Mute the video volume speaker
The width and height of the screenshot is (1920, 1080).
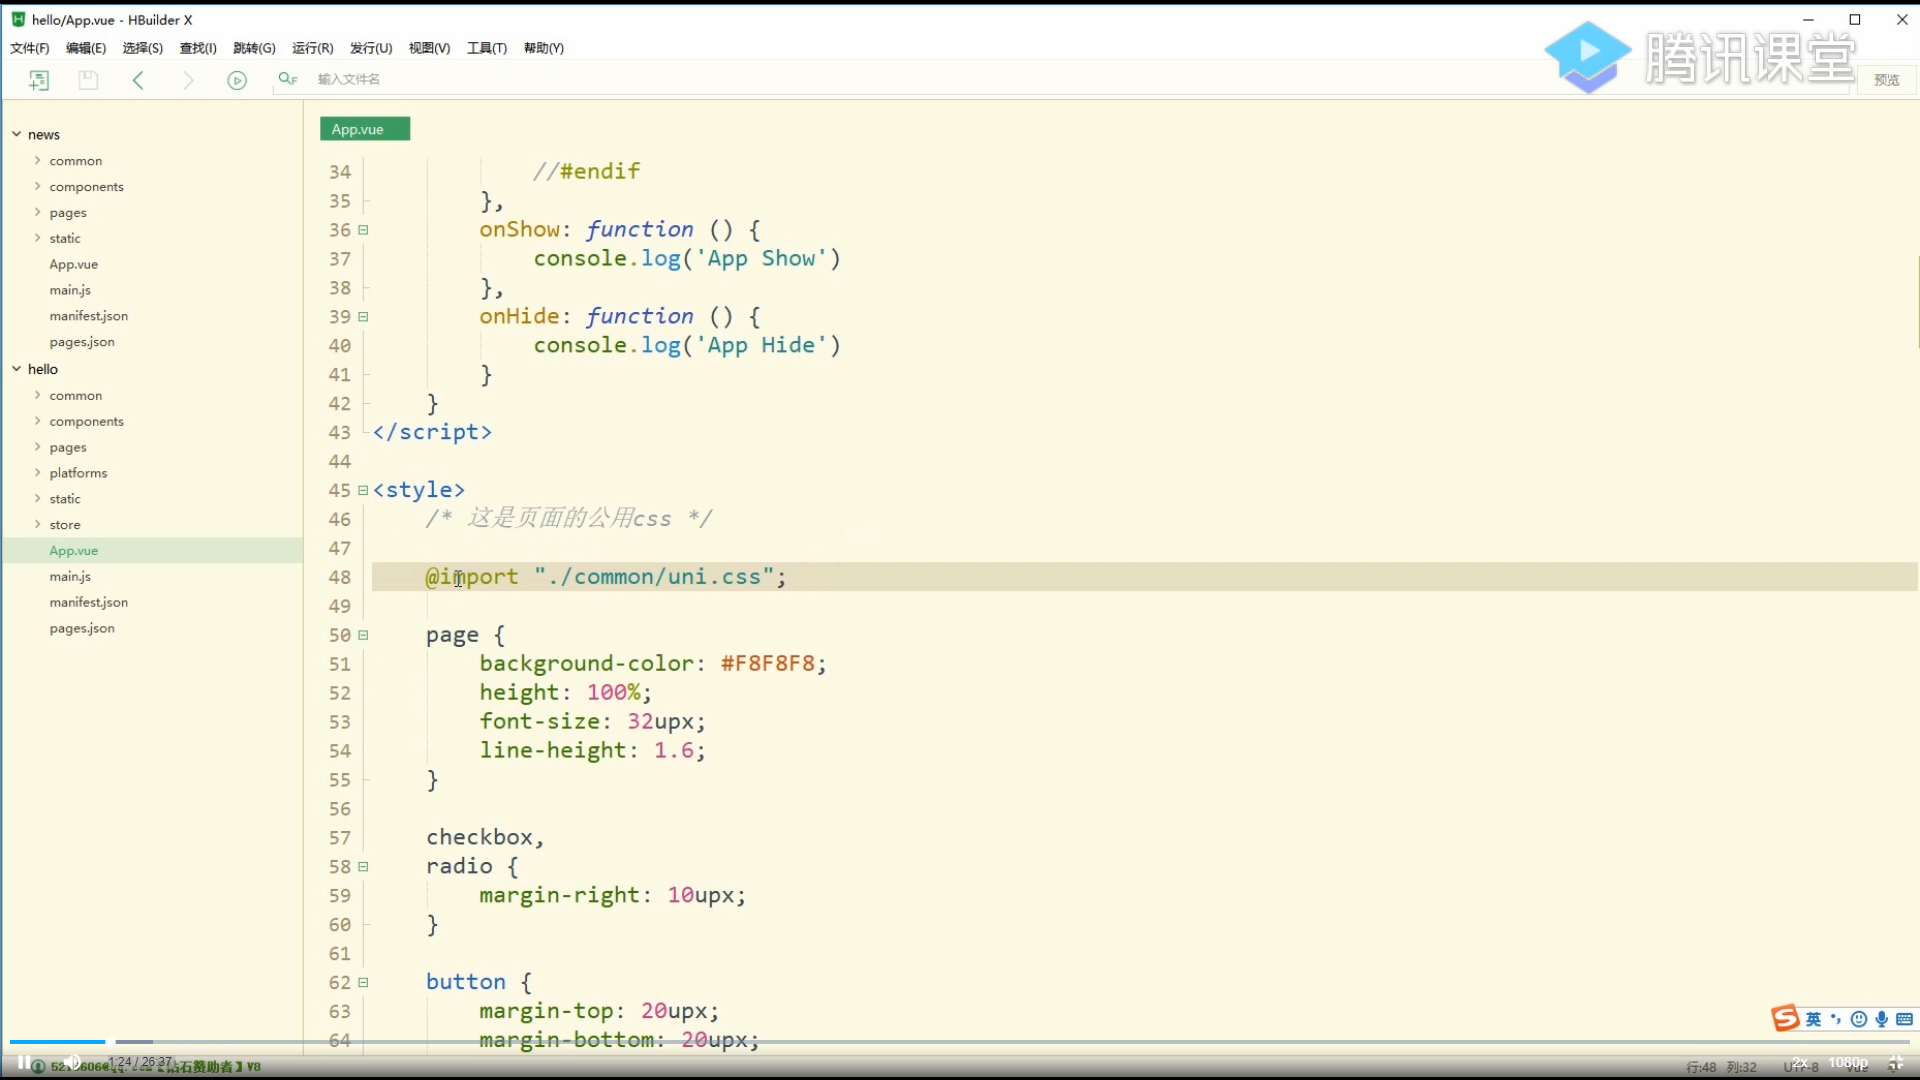tap(72, 1062)
